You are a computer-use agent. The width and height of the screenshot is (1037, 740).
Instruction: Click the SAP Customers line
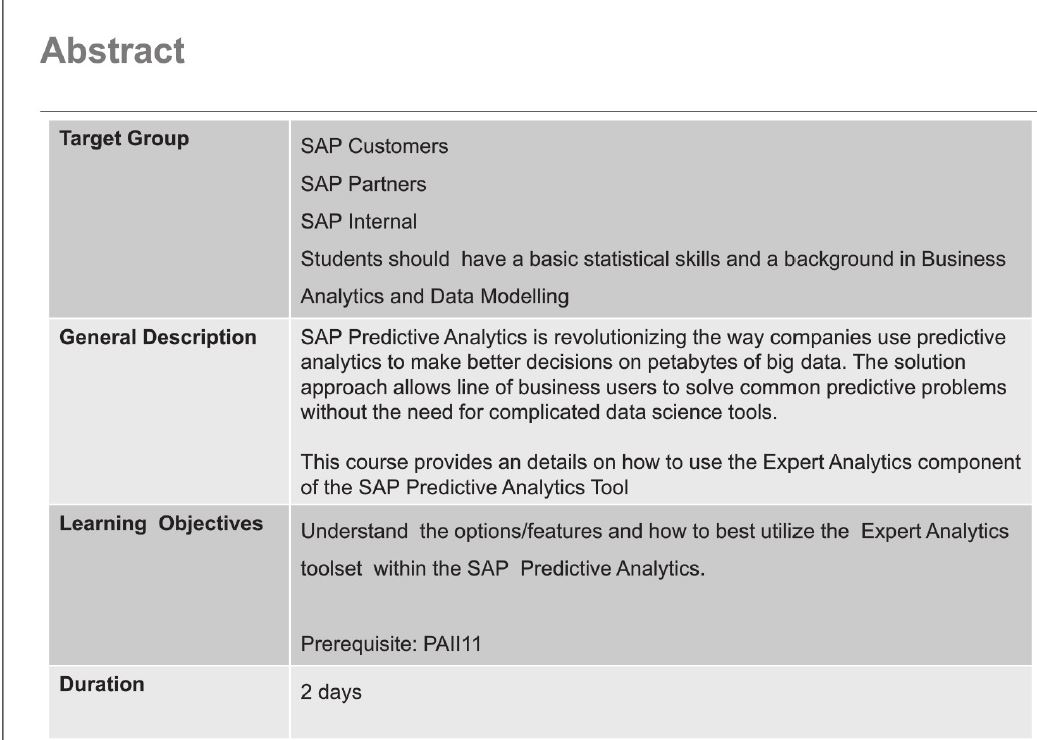pos(374,146)
